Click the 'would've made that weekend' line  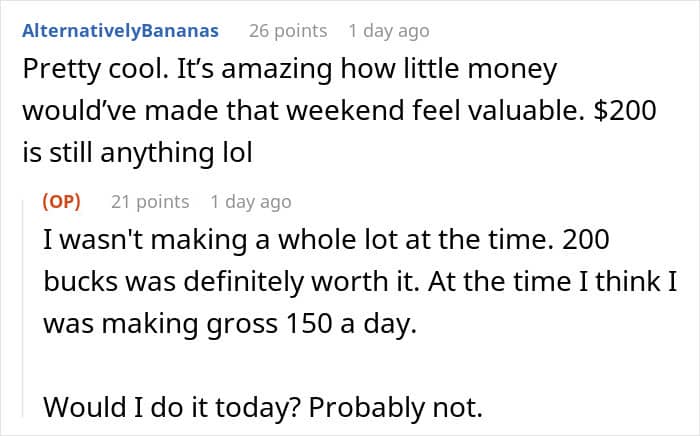click(339, 111)
